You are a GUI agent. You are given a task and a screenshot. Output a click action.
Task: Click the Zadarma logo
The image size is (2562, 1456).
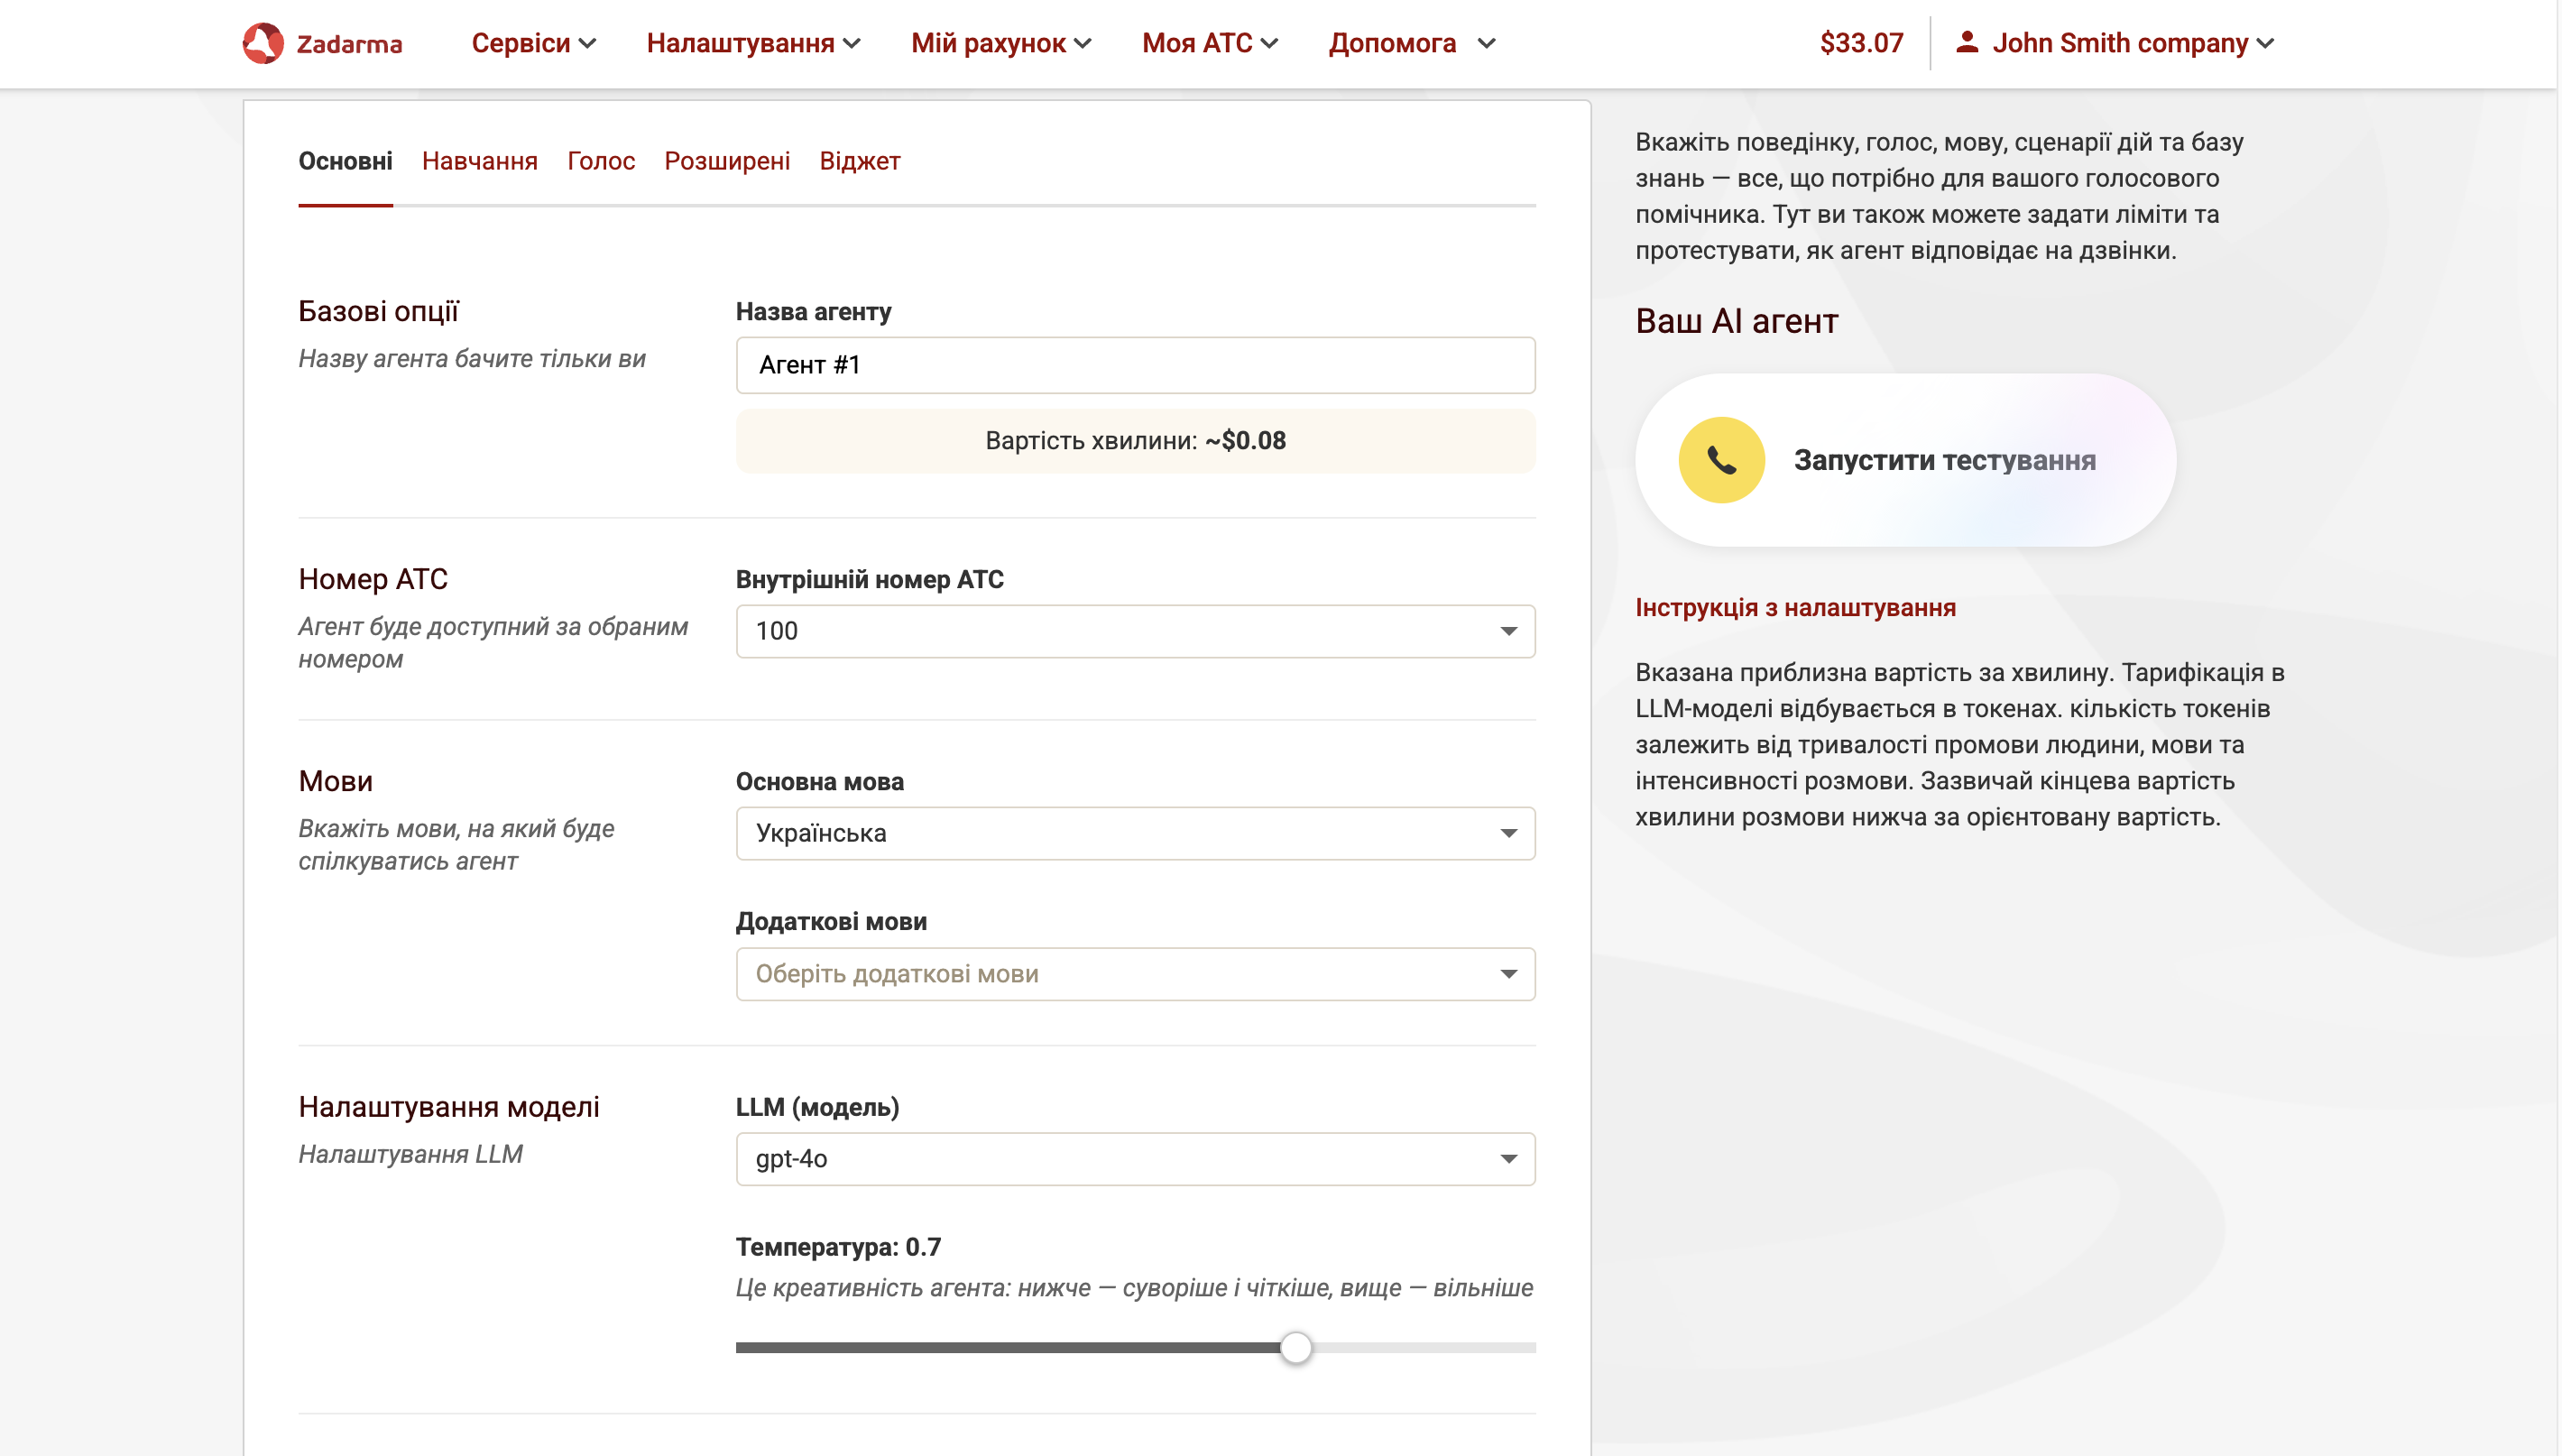pyautogui.click(x=321, y=43)
